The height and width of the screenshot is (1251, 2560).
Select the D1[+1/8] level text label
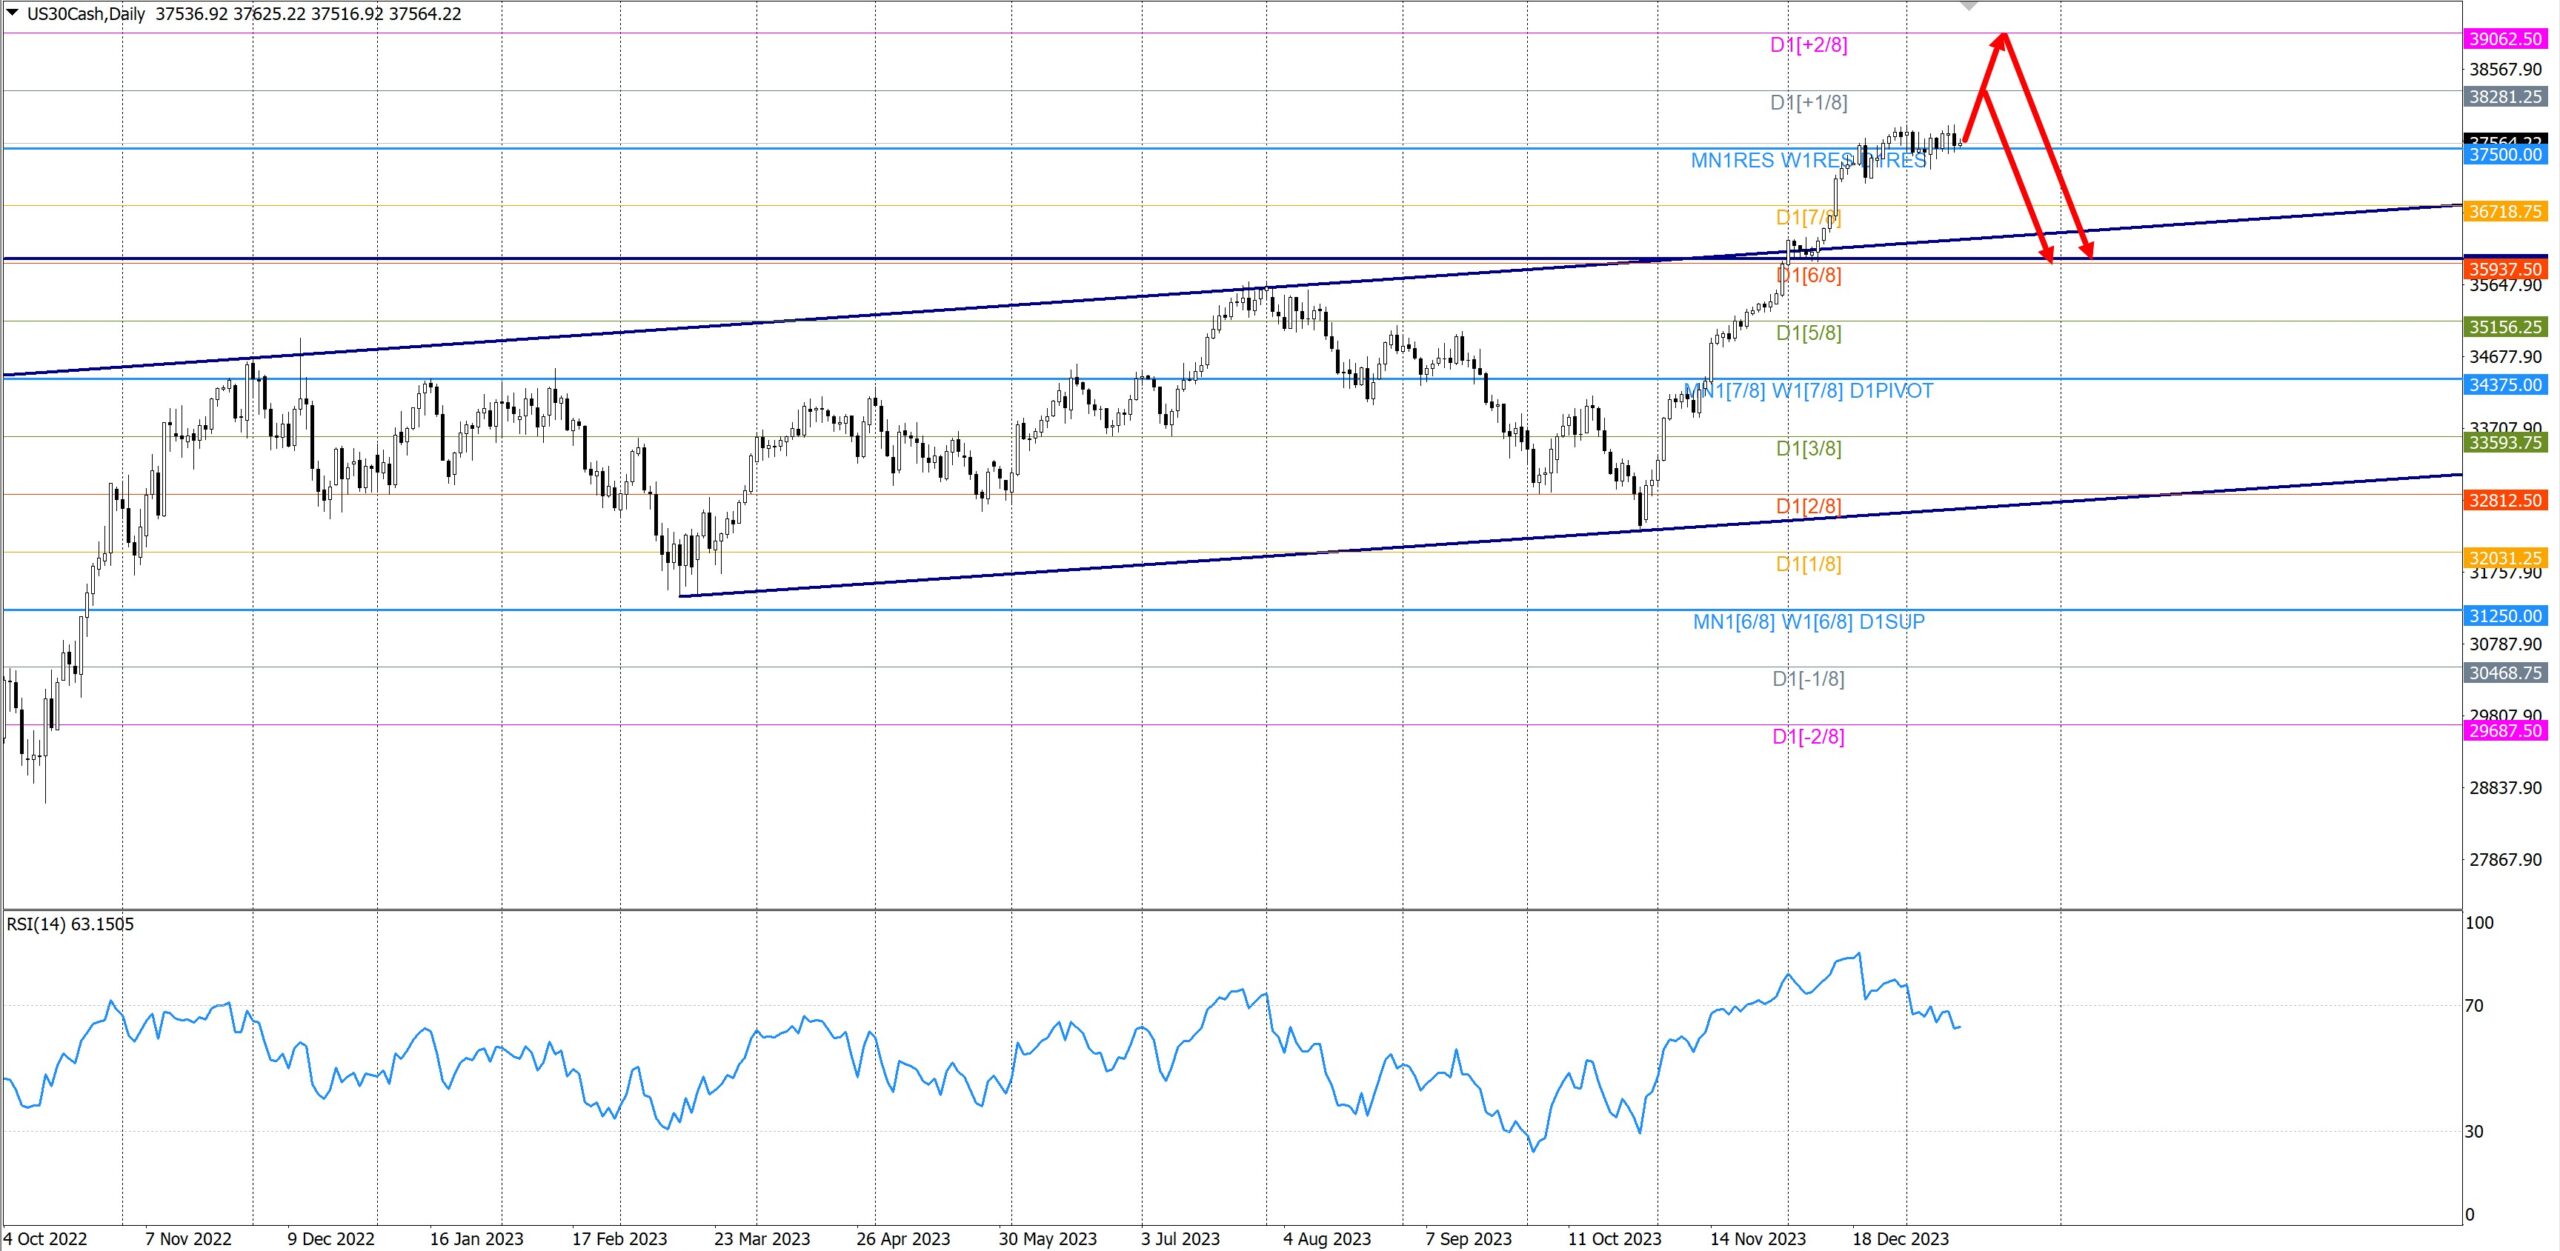coord(1808,103)
